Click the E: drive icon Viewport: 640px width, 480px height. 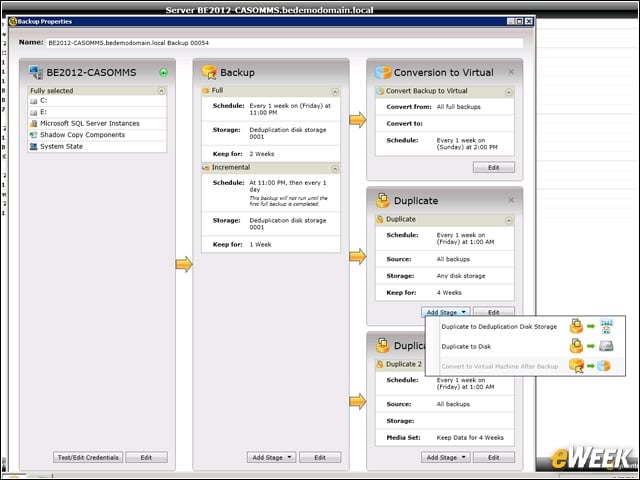(x=33, y=112)
